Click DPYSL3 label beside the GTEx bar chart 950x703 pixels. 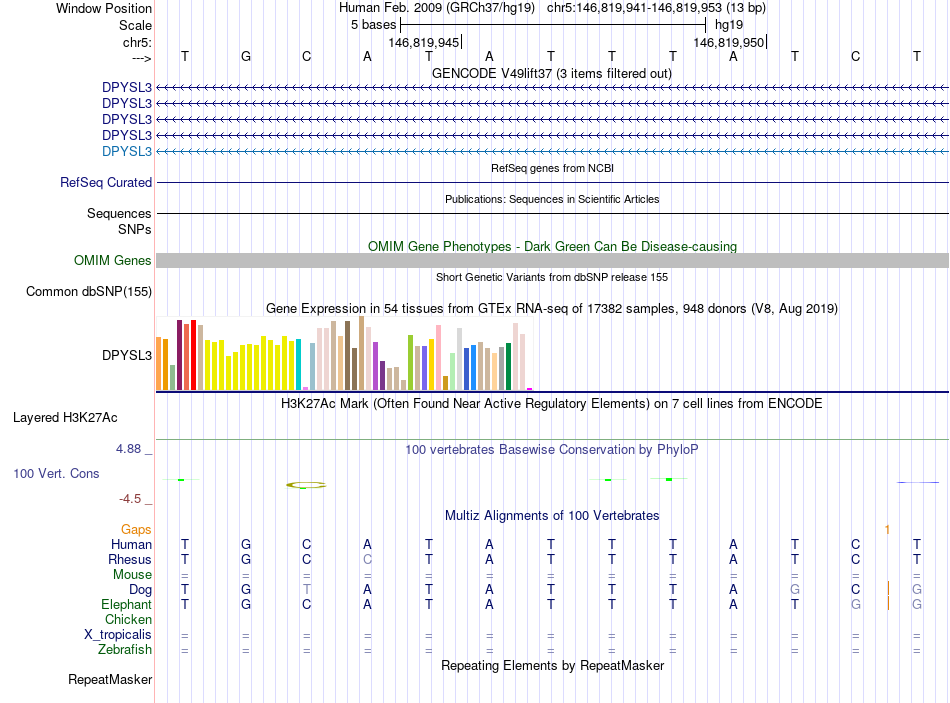(x=127, y=355)
